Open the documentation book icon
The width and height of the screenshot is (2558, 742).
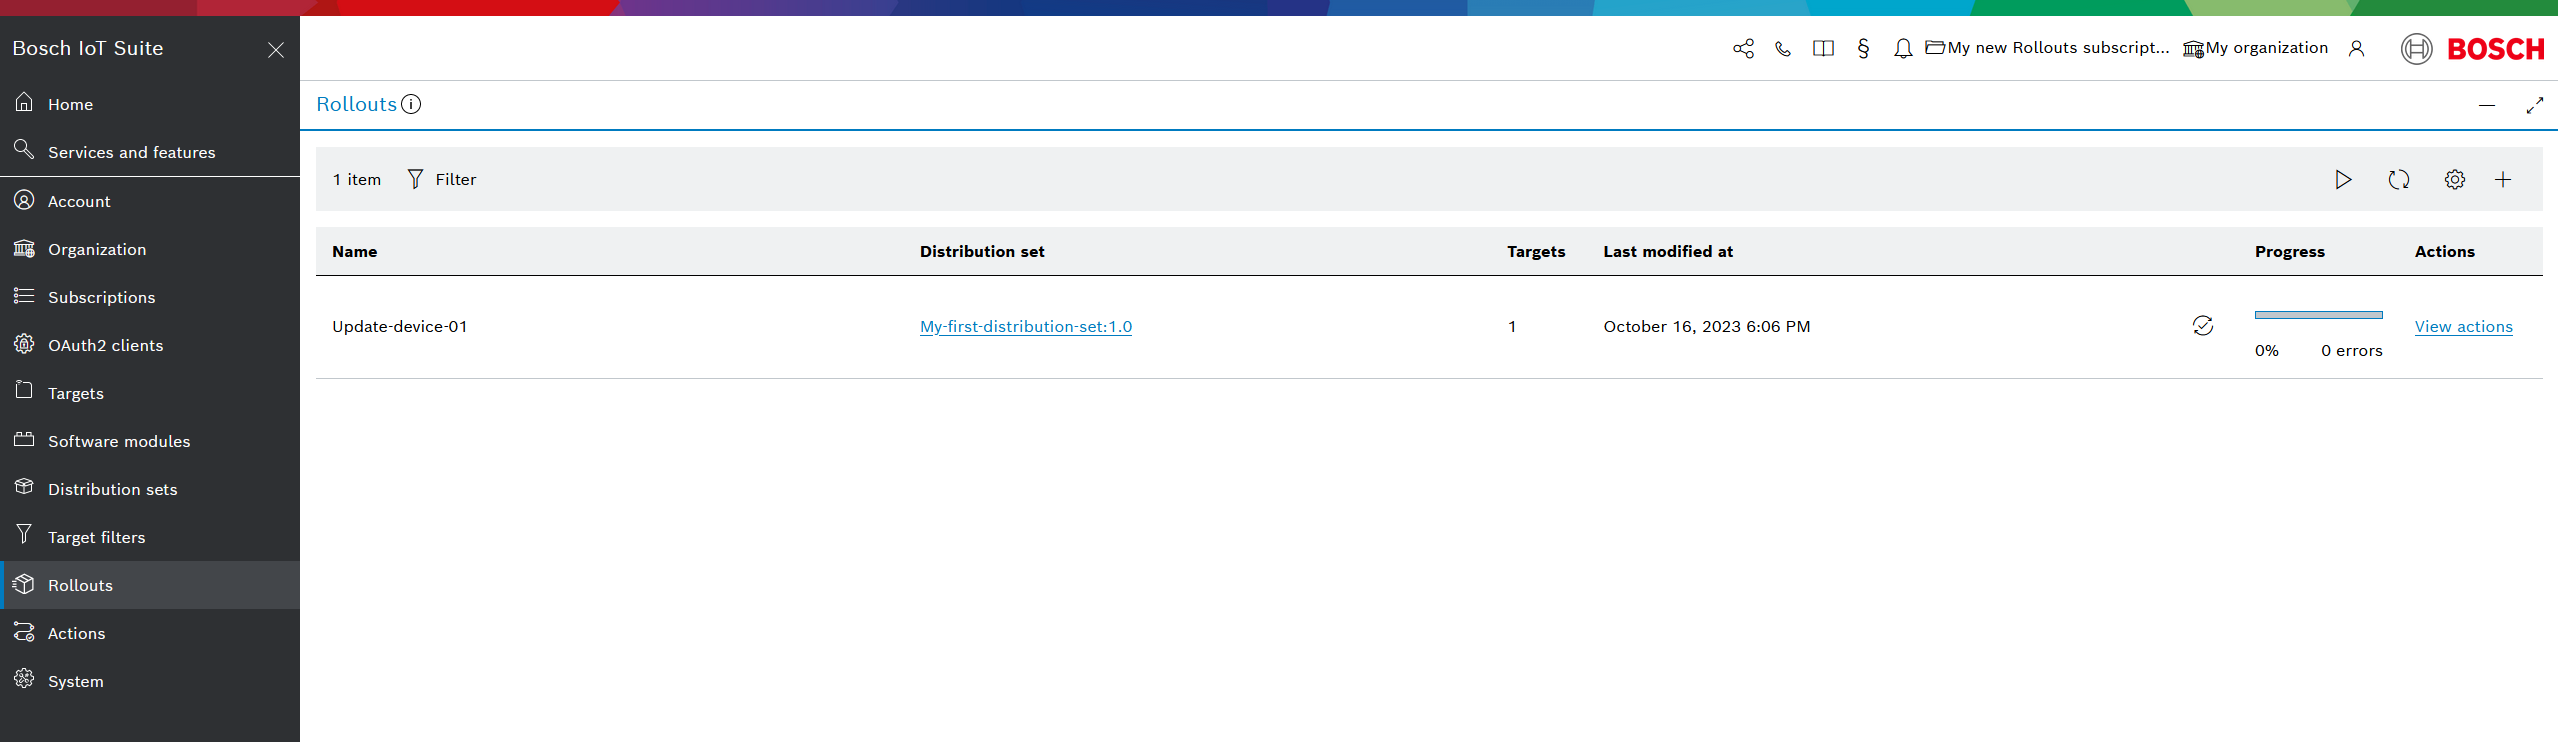(x=1823, y=49)
